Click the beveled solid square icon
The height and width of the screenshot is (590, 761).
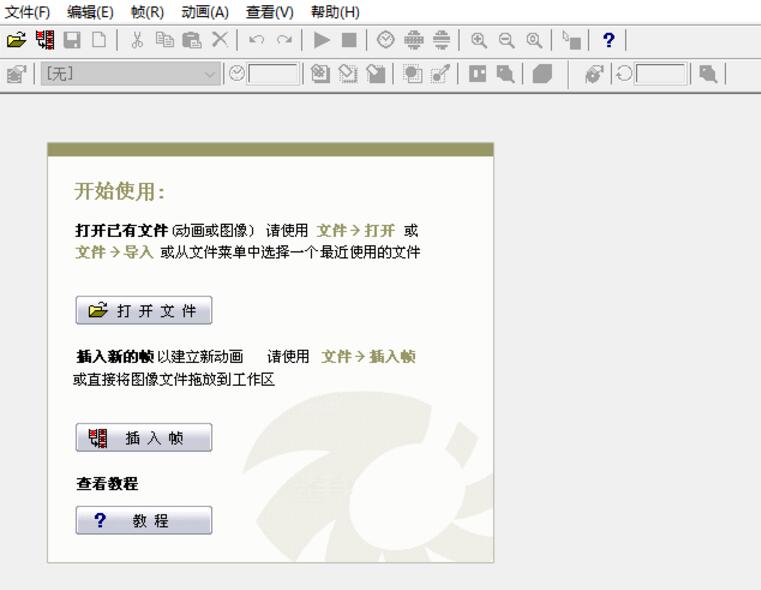pyautogui.click(x=542, y=74)
